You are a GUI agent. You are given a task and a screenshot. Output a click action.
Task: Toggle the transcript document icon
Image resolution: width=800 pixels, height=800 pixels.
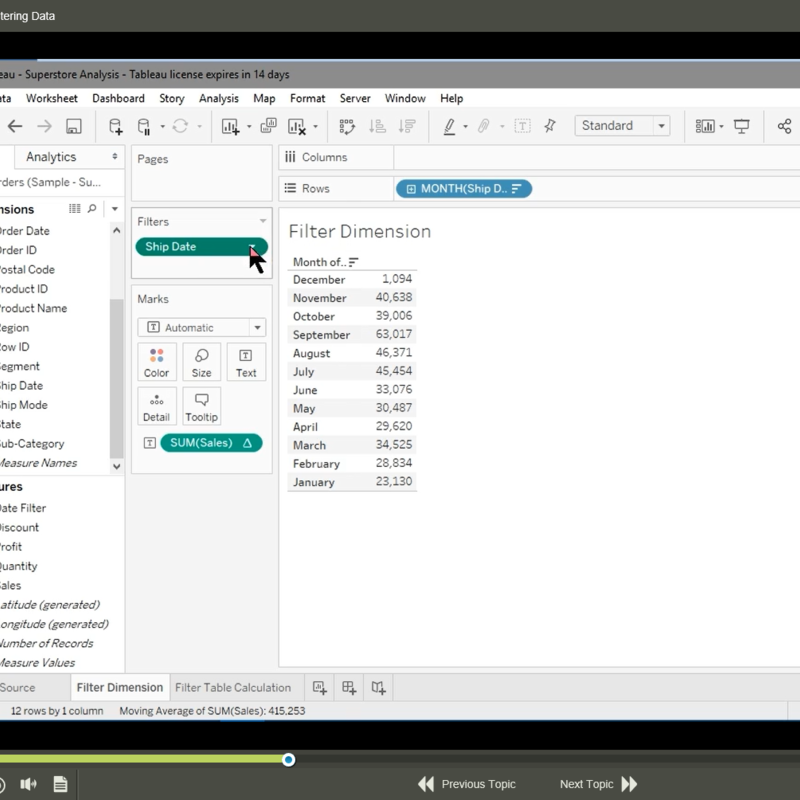pos(60,784)
